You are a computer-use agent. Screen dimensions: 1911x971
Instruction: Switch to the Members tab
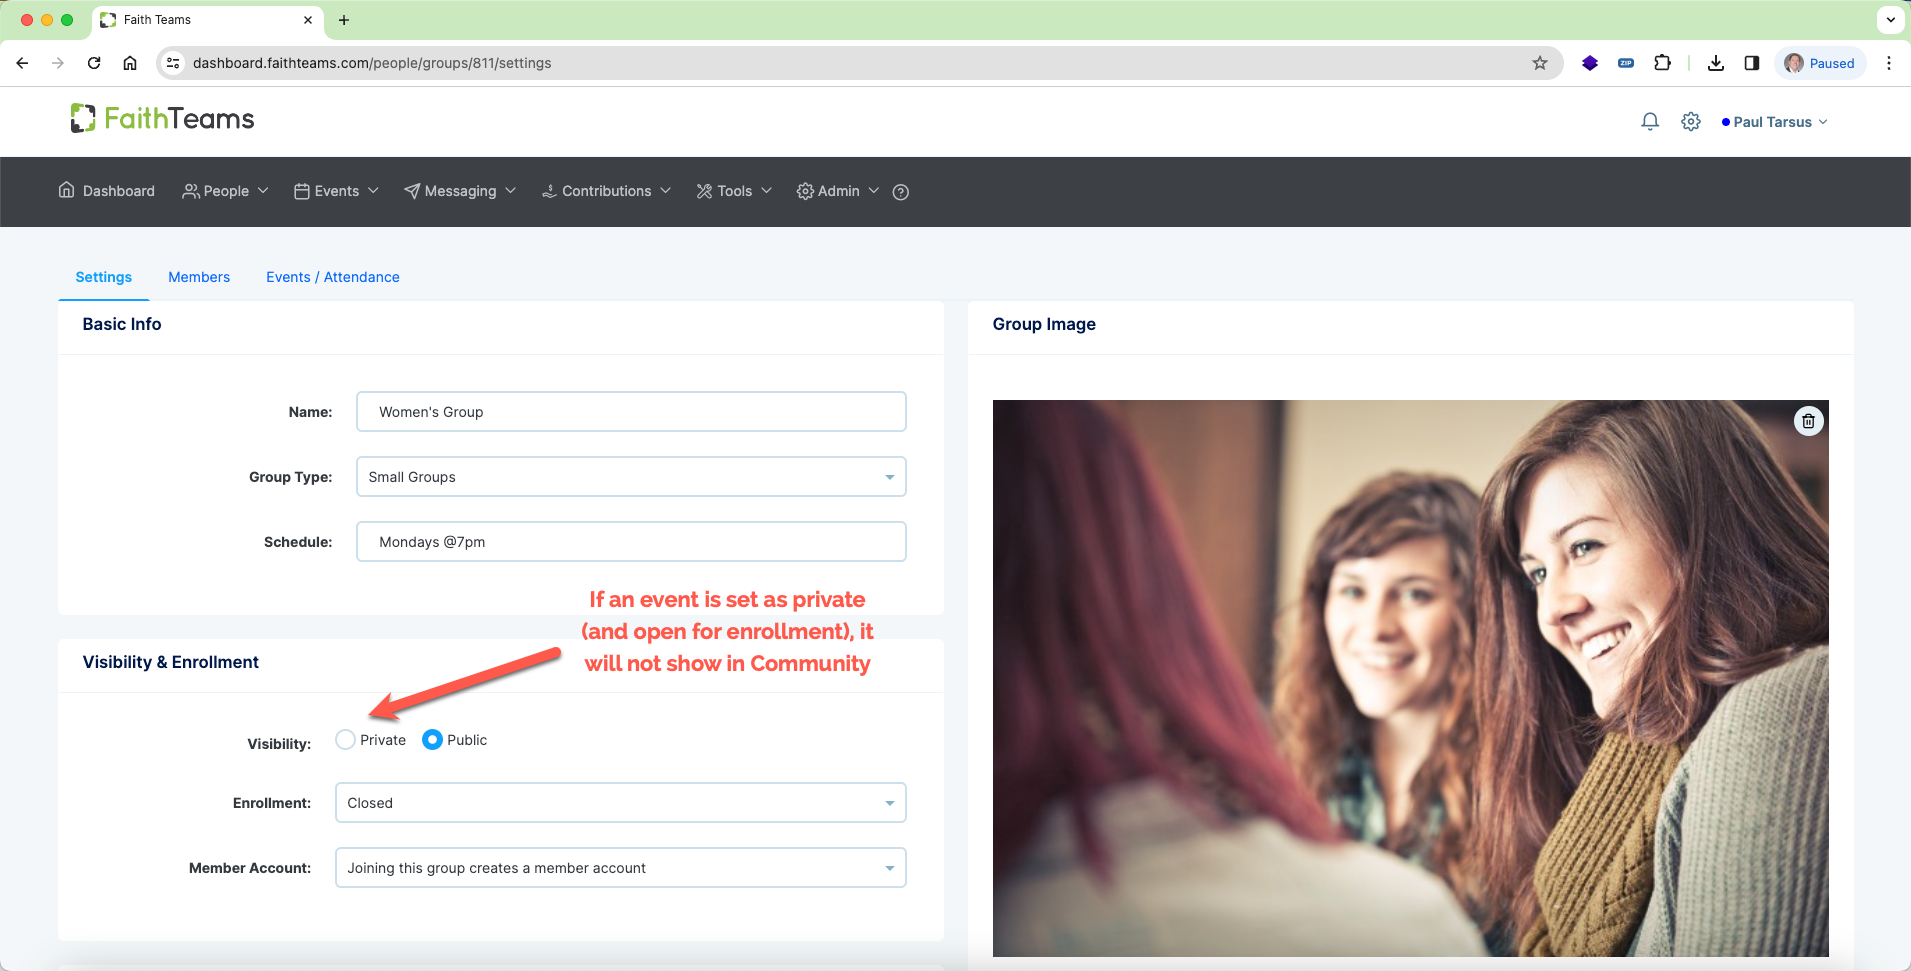pos(199,277)
